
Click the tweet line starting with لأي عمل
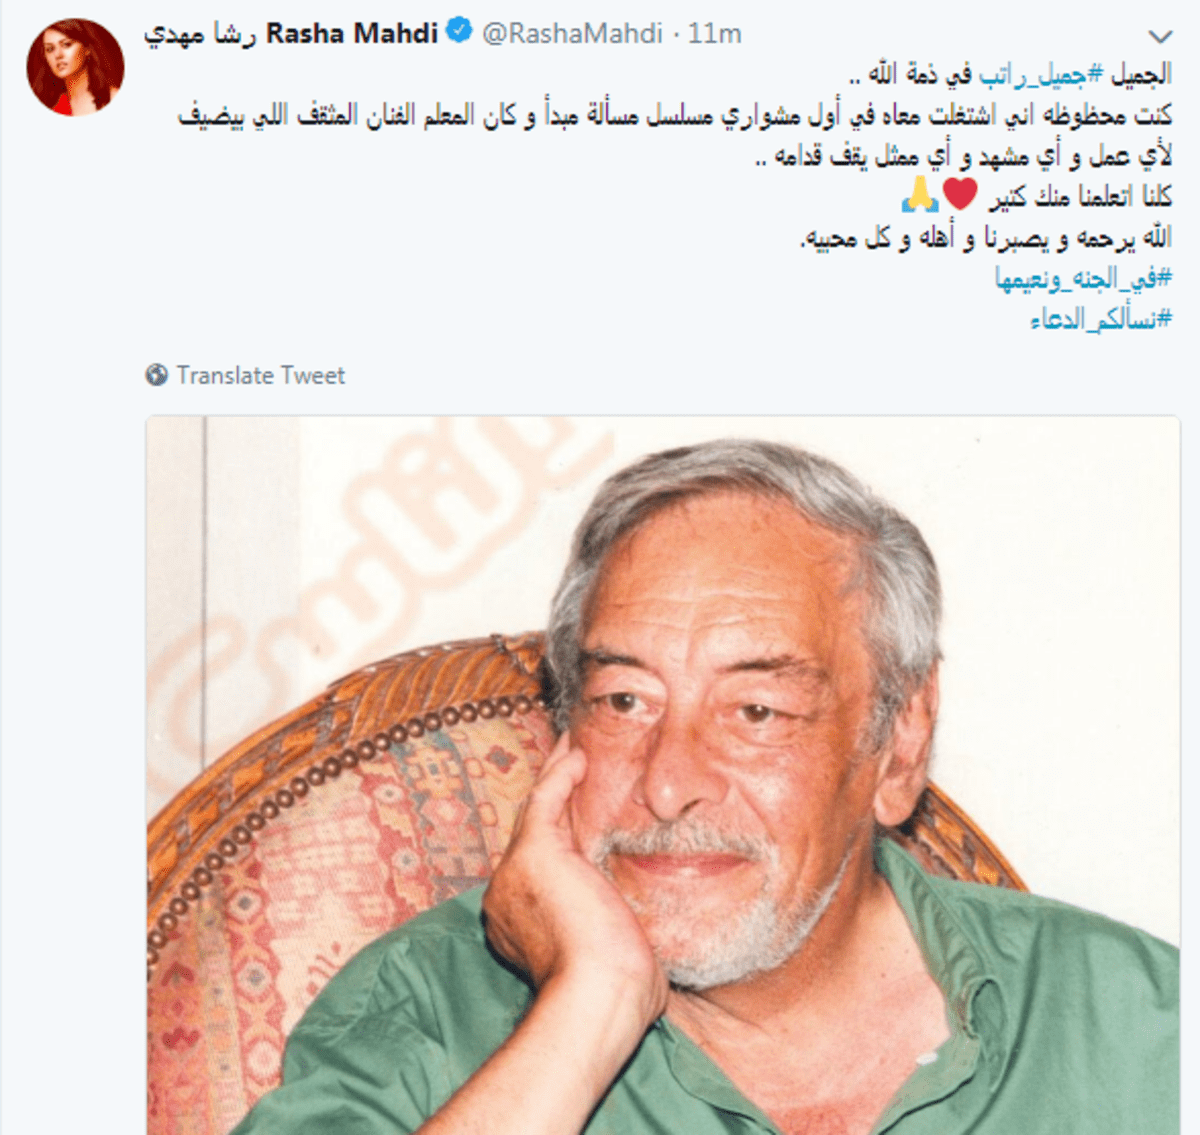(963, 156)
